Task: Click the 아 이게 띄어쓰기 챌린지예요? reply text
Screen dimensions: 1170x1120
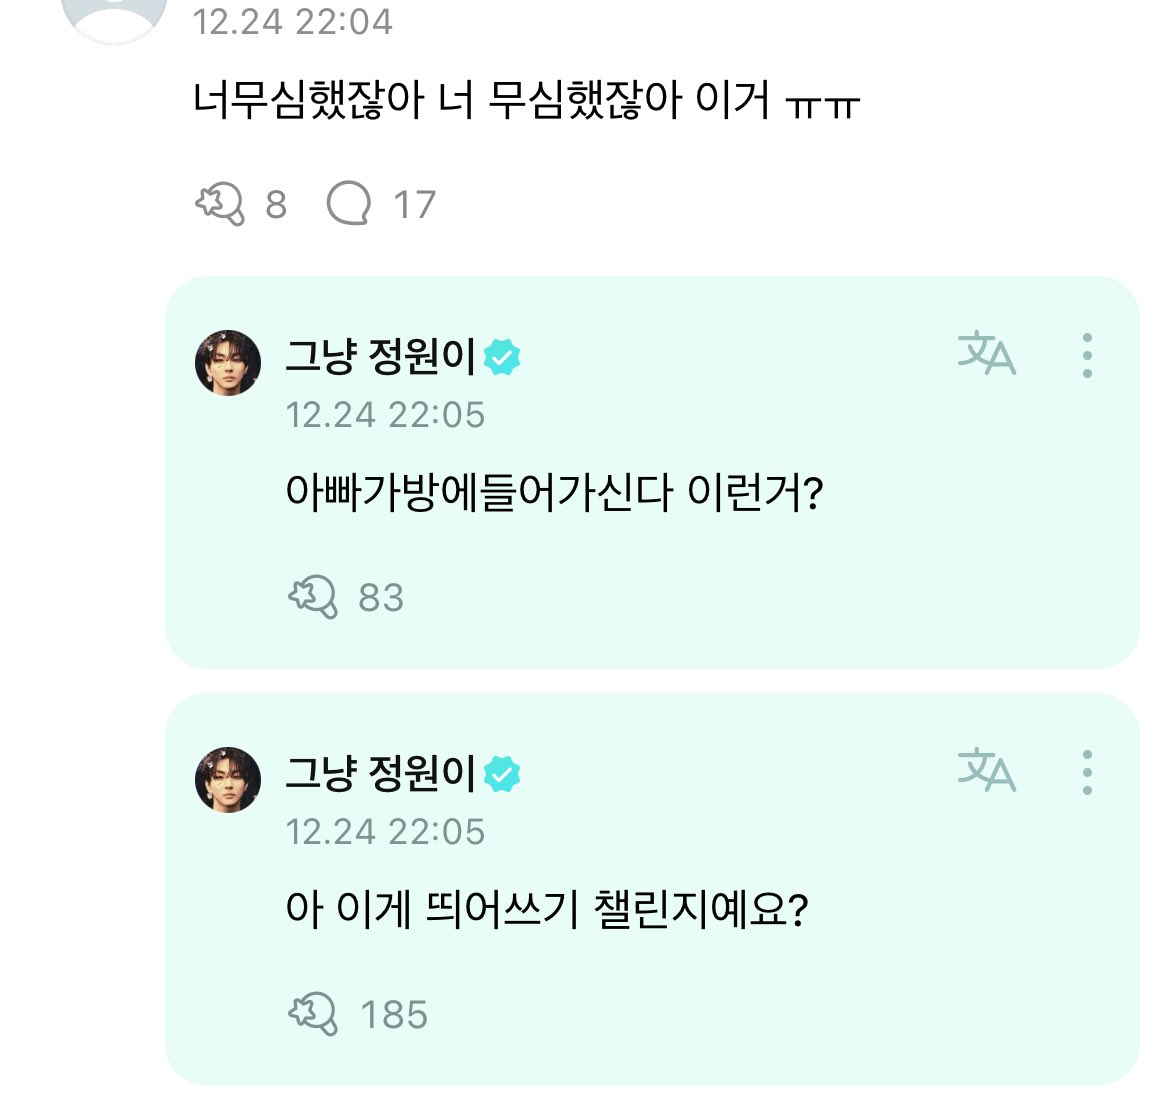Action: coord(546,909)
